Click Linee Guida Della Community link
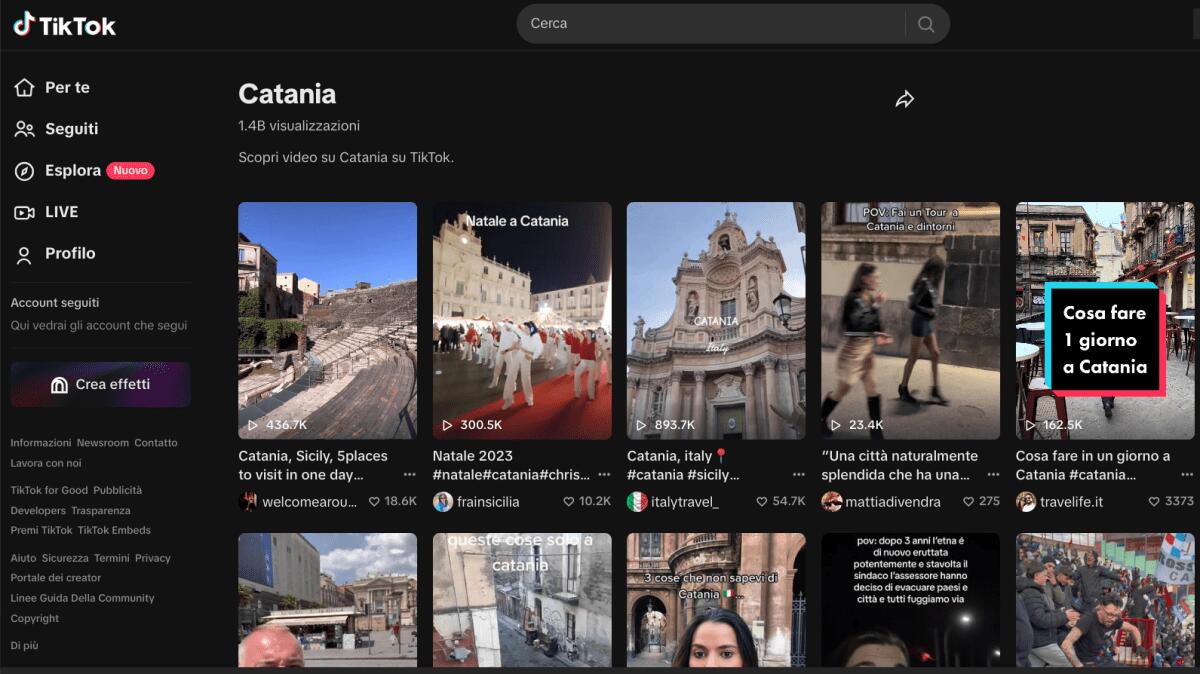Image resolution: width=1200 pixels, height=674 pixels. (x=83, y=598)
